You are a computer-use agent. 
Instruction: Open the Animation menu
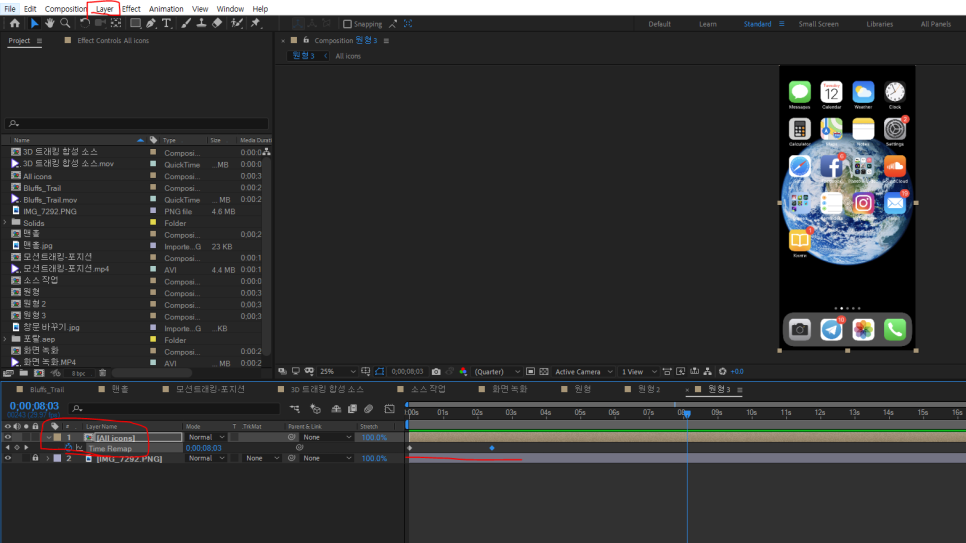(166, 9)
